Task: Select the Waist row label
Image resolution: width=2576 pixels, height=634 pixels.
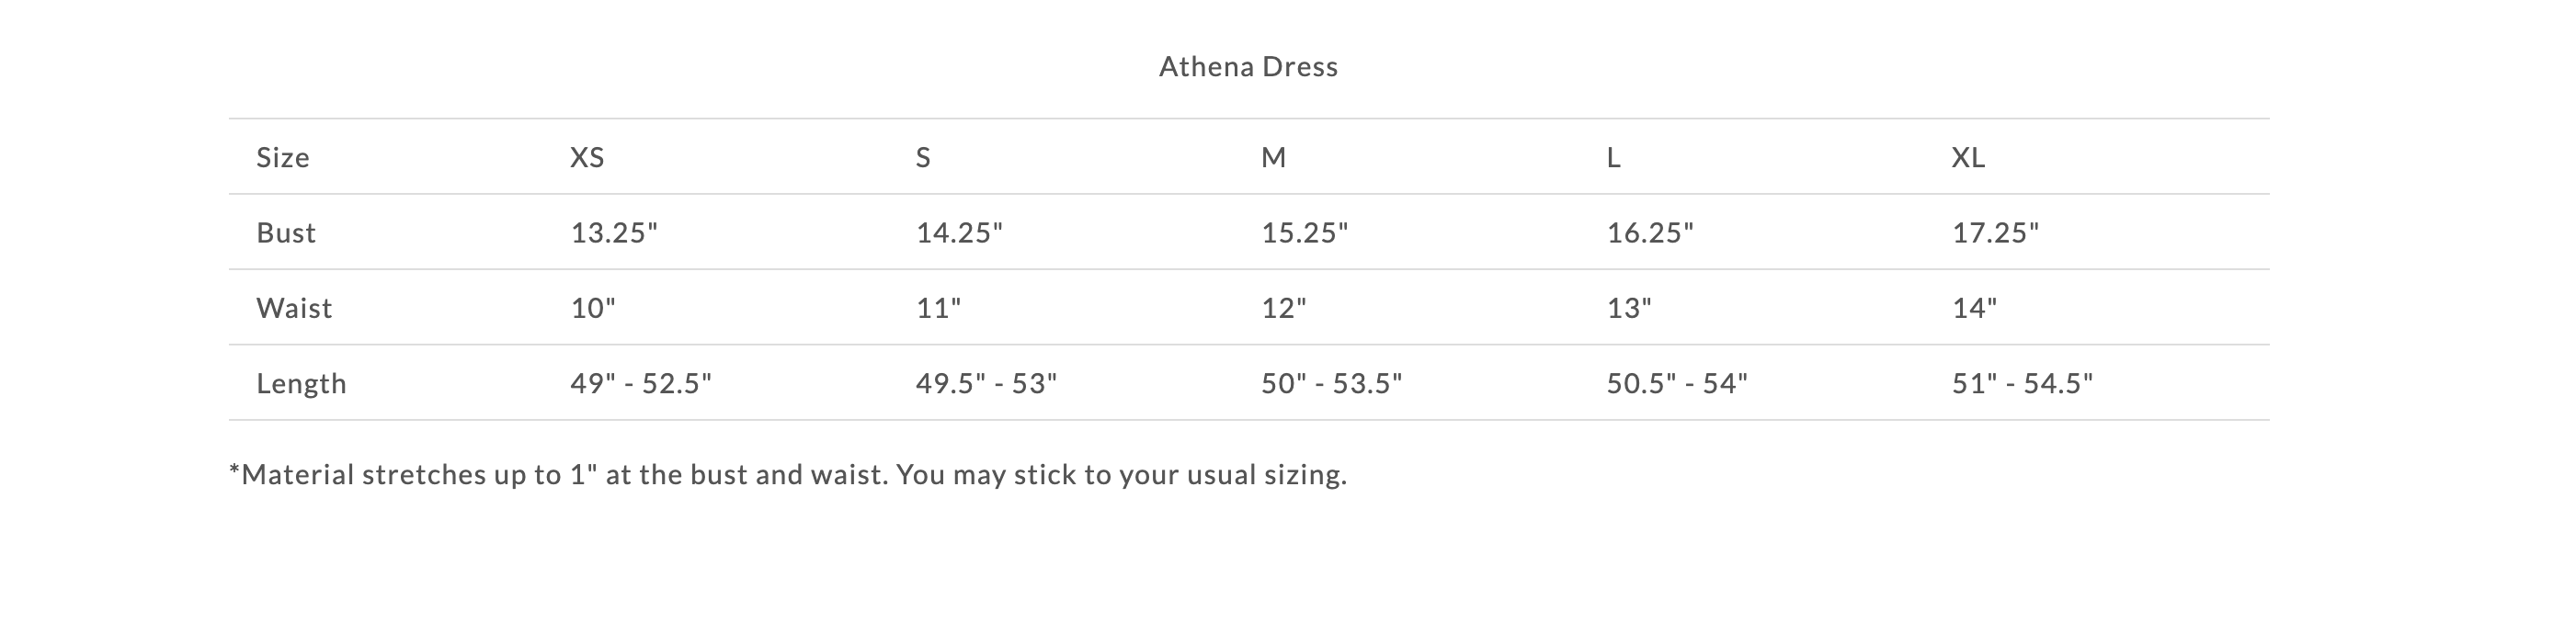Action: pos(294,308)
